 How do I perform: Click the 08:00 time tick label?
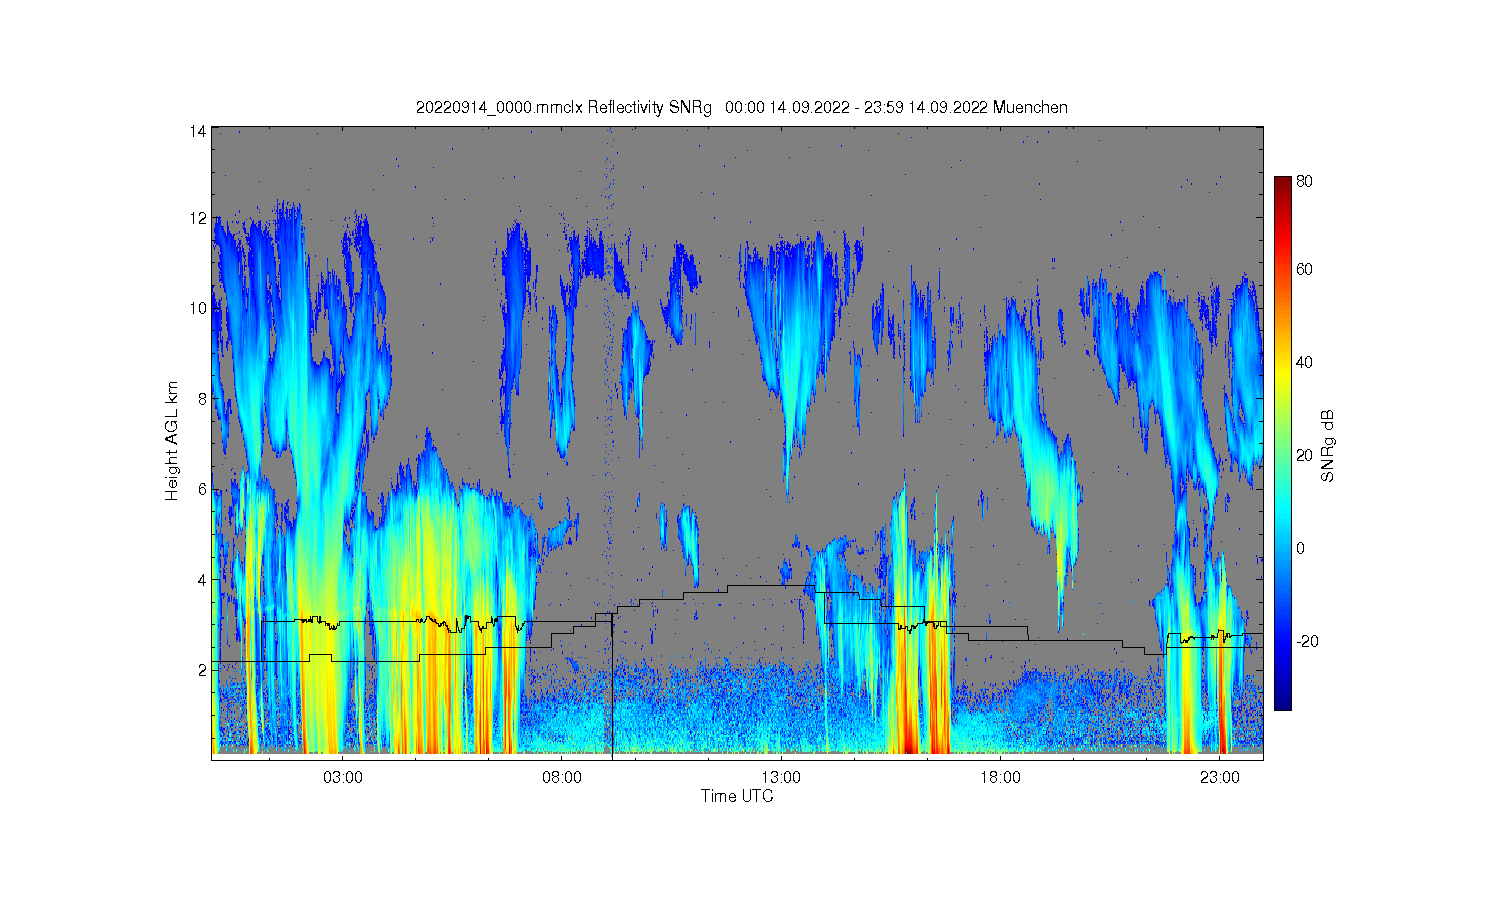(562, 777)
